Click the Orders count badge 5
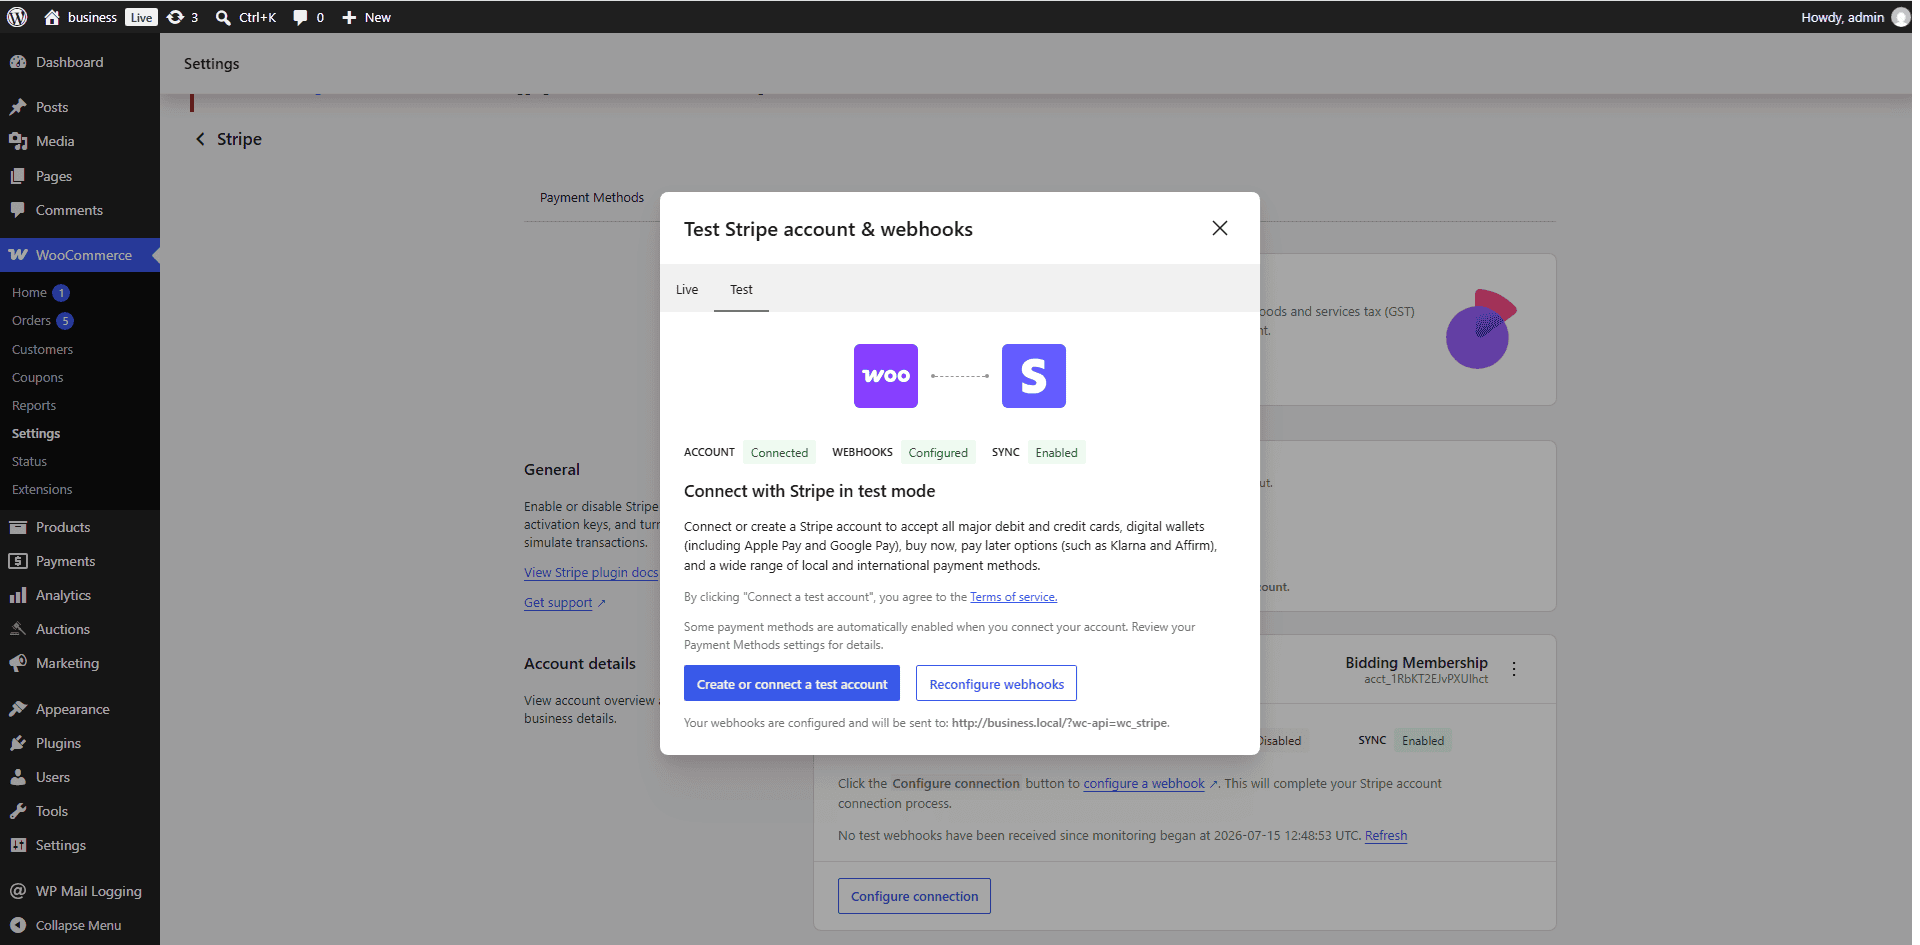 point(65,321)
